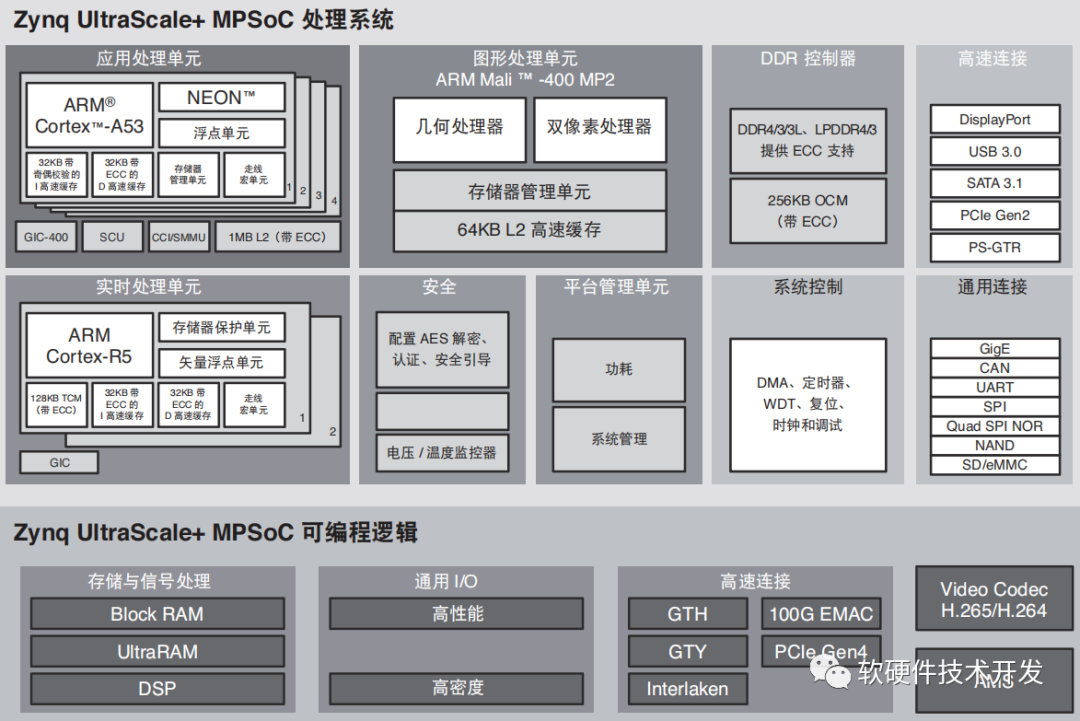Click the 几何处理器 block
This screenshot has width=1080, height=721.
pyautogui.click(x=459, y=129)
